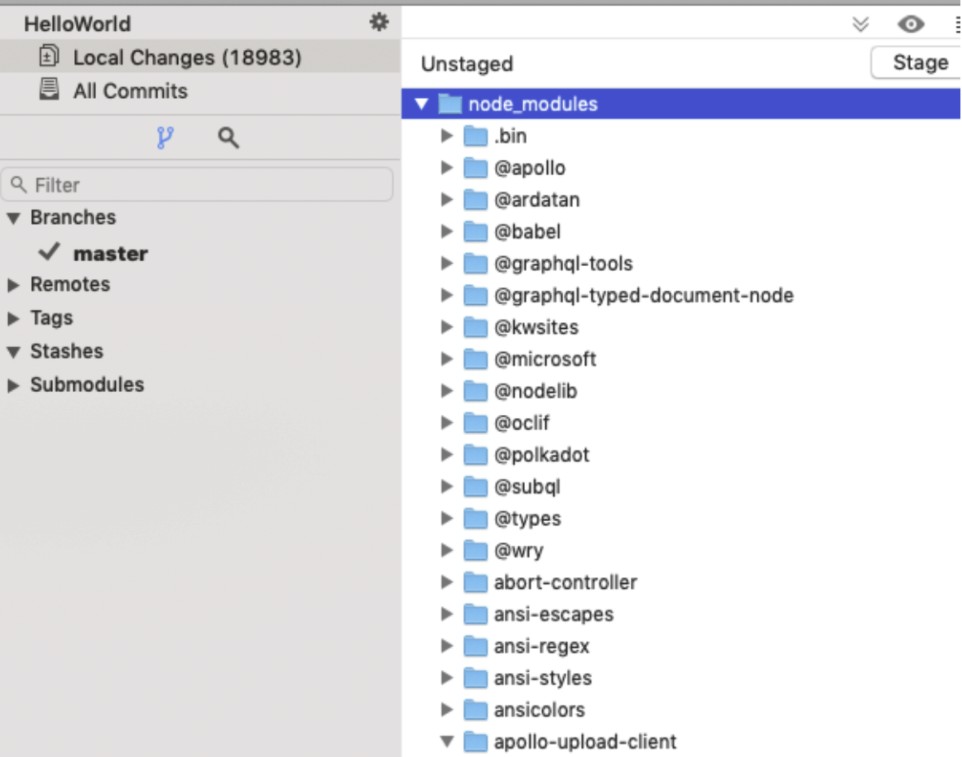Expand the @apollo folder
This screenshot has width=962, height=757.
[446, 168]
